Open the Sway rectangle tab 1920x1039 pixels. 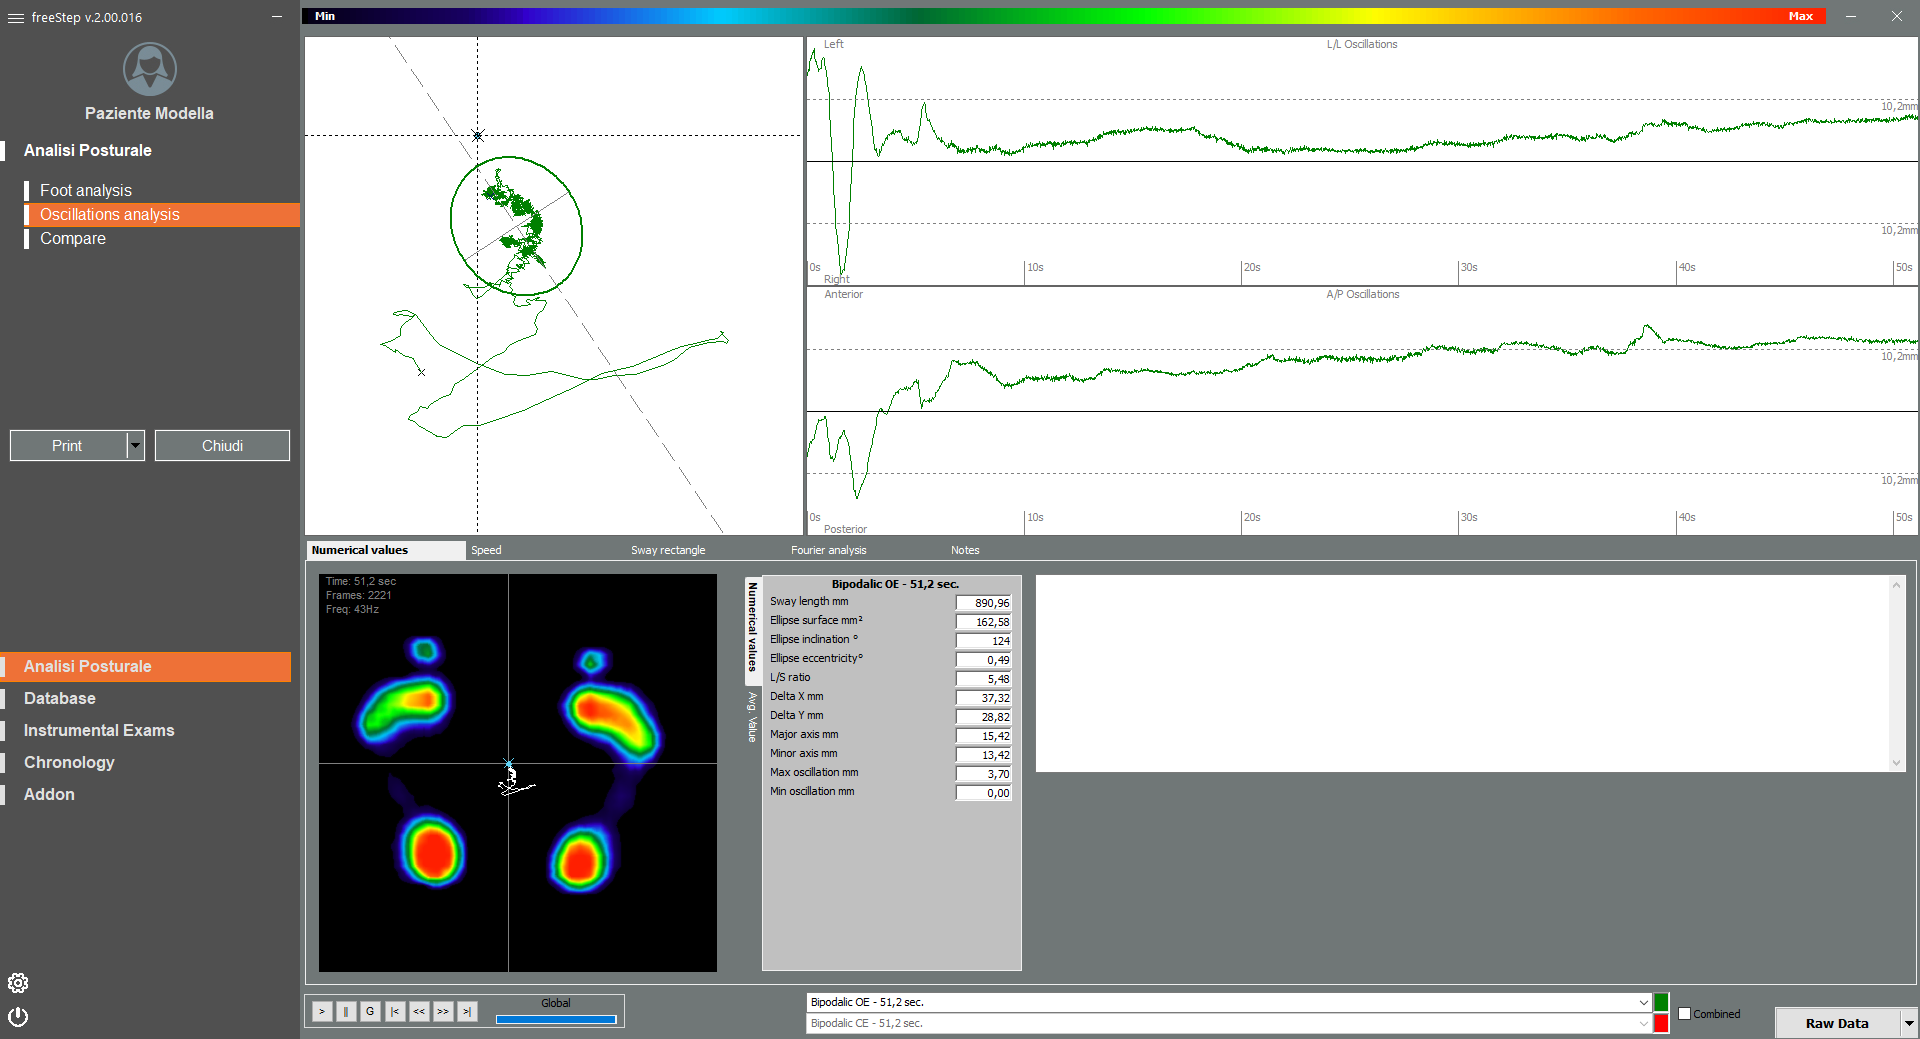click(668, 550)
